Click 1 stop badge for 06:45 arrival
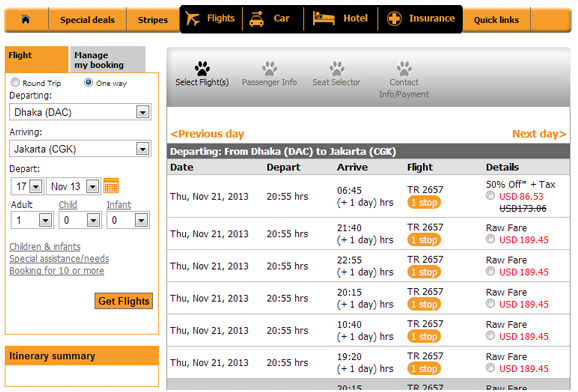The height and width of the screenshot is (392, 578). pyautogui.click(x=424, y=202)
